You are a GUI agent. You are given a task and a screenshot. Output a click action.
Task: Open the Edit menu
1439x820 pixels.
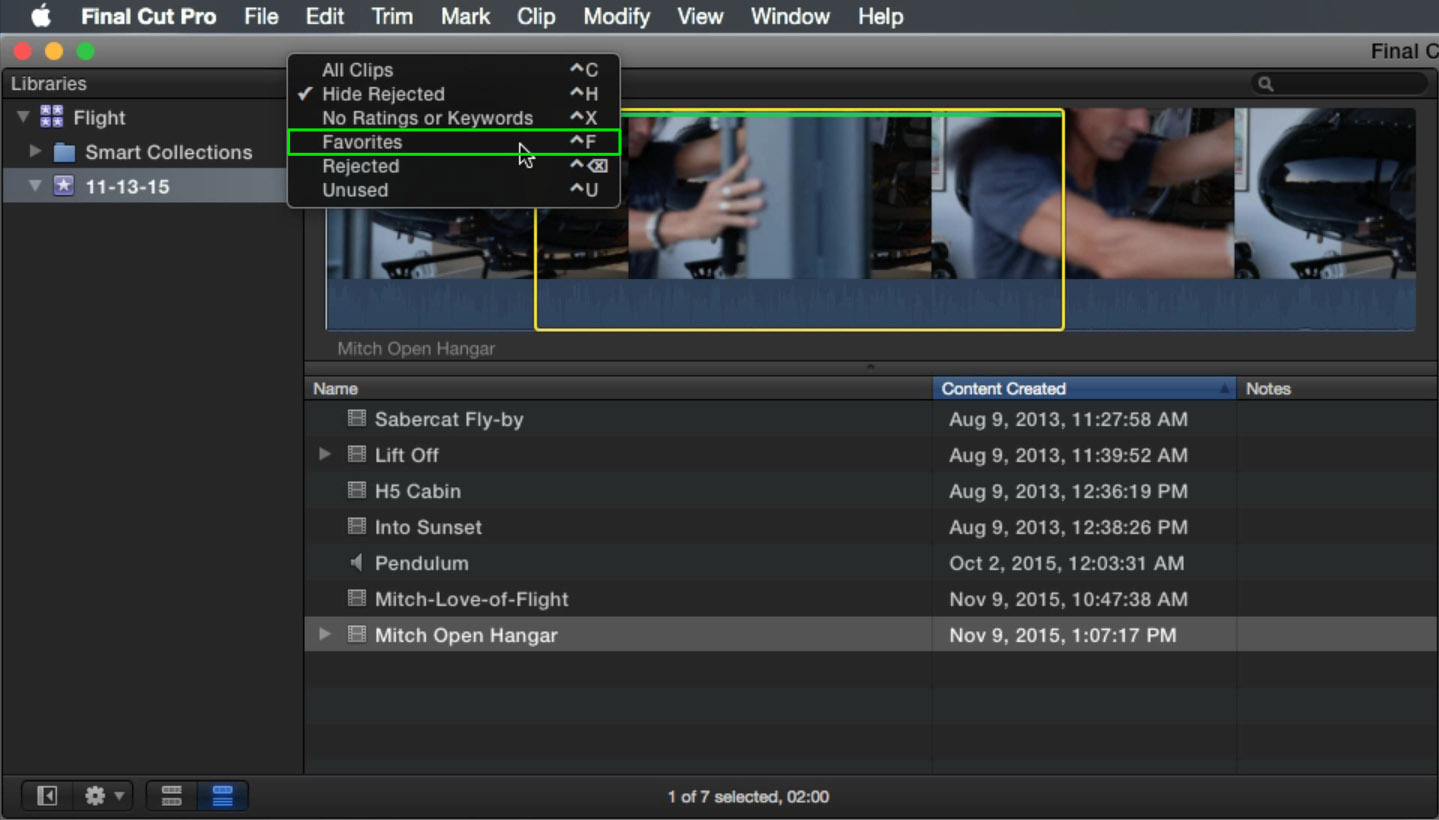(325, 17)
